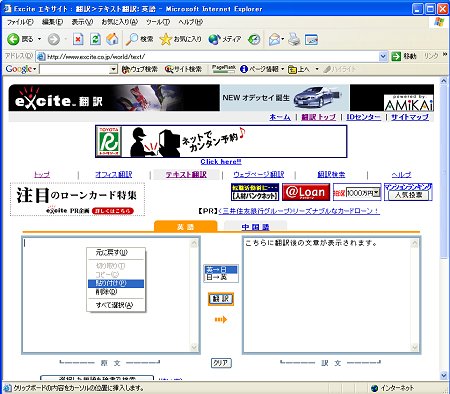Click the AMiKAi logo
The height and width of the screenshot is (394, 450).
click(409, 103)
